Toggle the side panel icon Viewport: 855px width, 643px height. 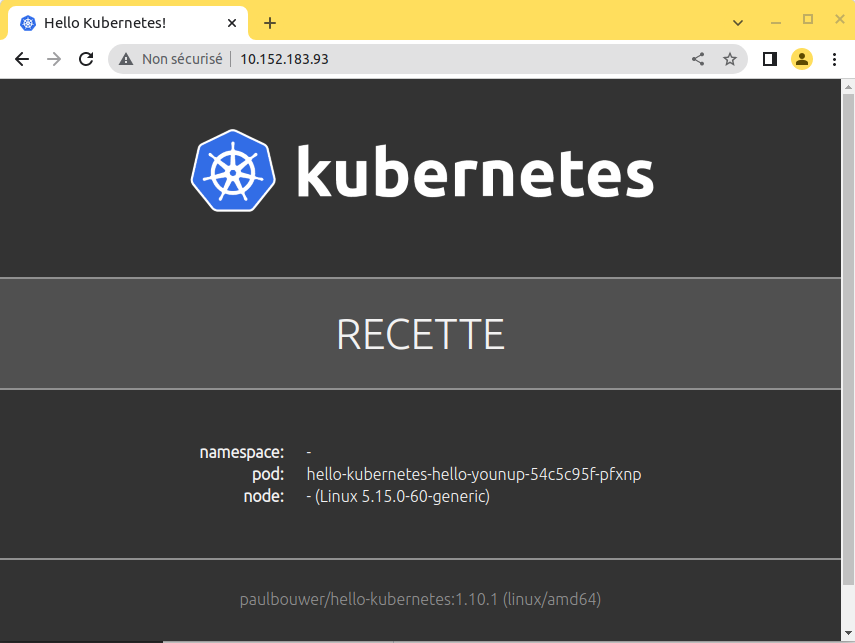[769, 59]
